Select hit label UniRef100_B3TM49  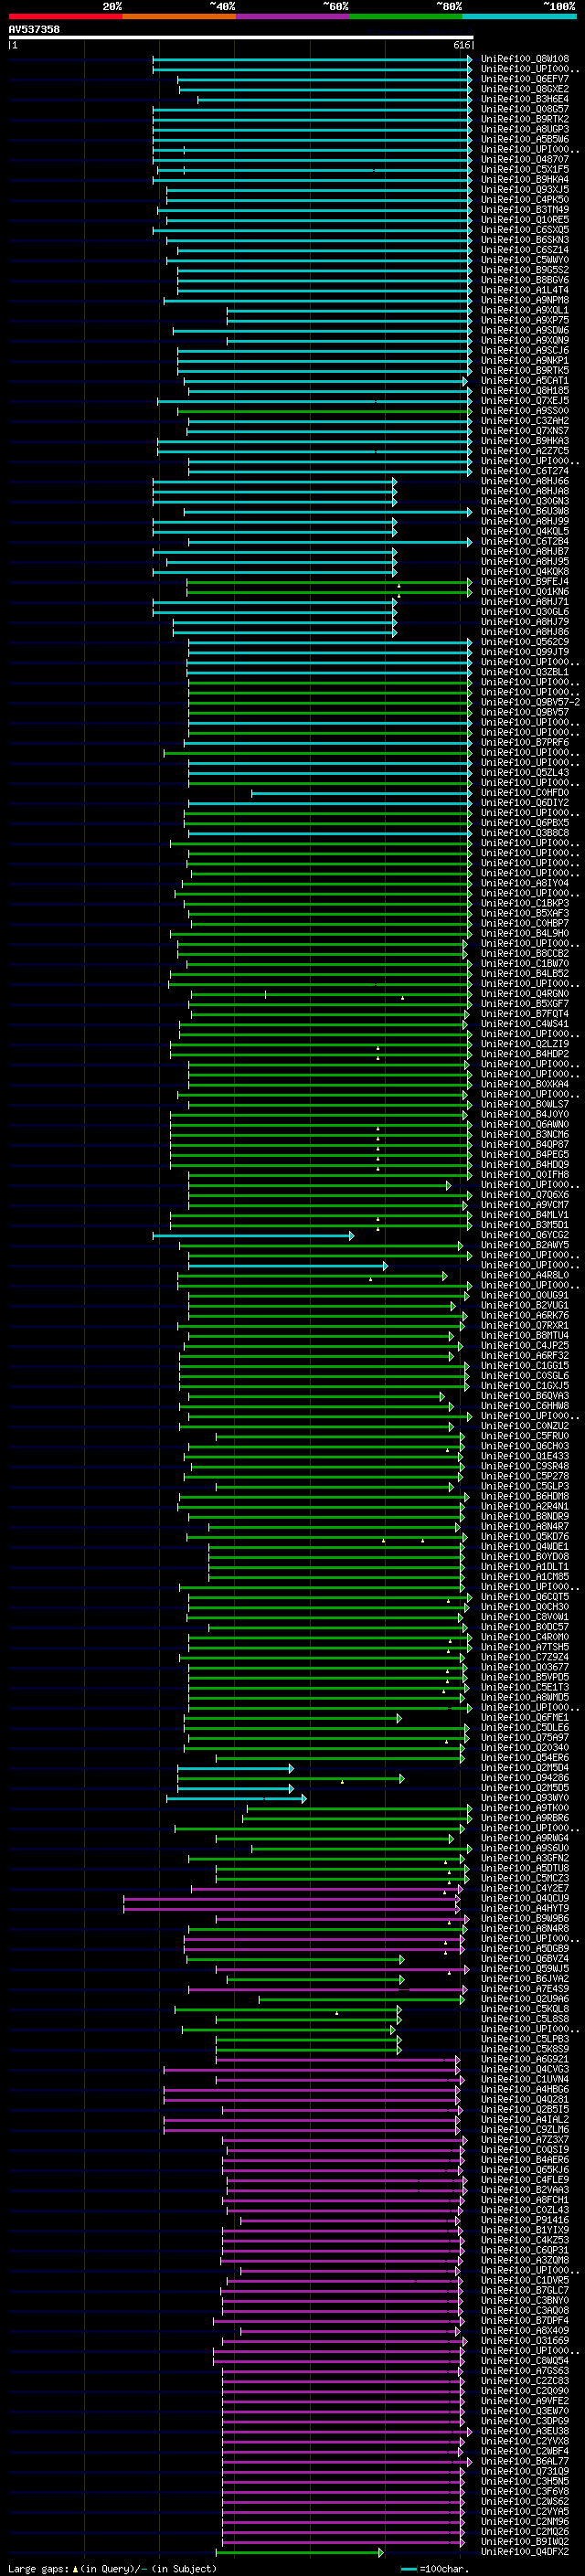(524, 210)
